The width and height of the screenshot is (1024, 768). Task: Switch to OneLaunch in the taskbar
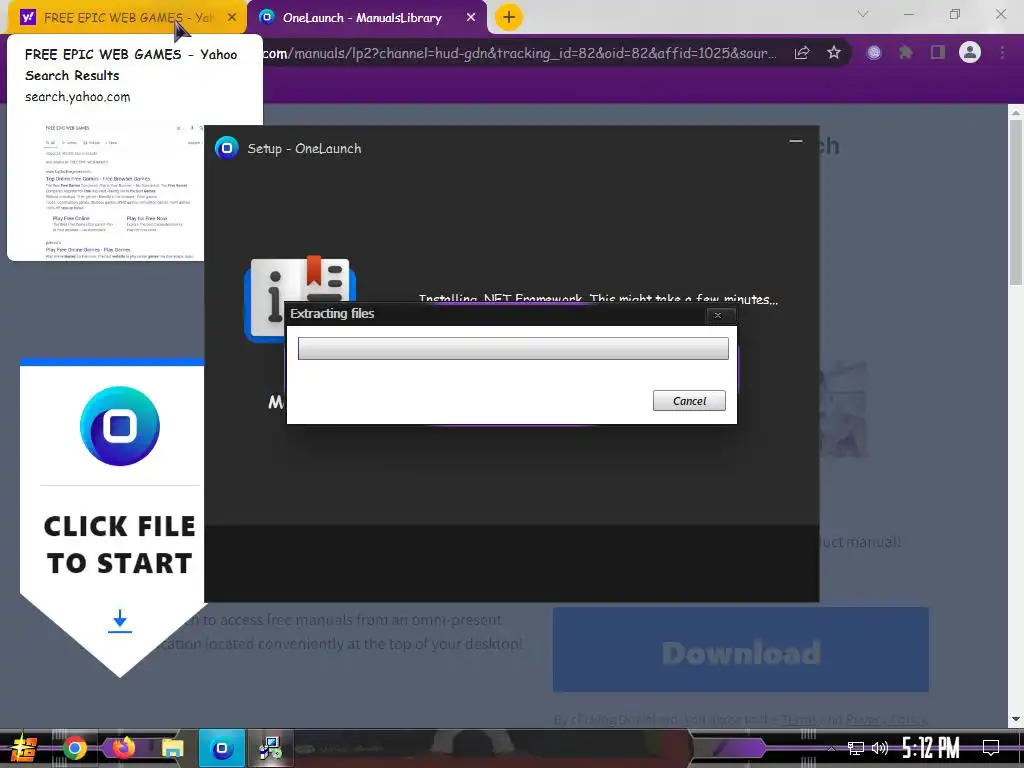click(222, 748)
